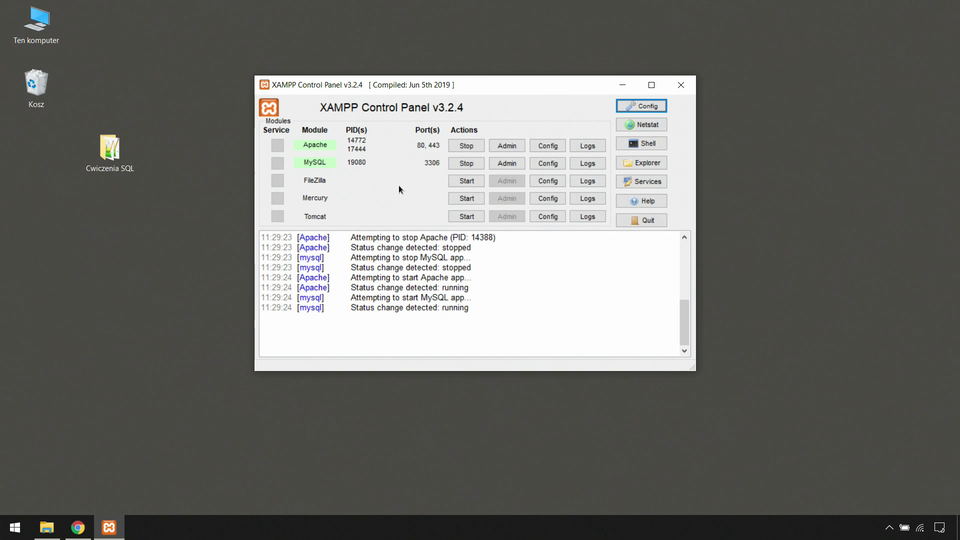Toggle the Apache service checkbox

point(277,146)
